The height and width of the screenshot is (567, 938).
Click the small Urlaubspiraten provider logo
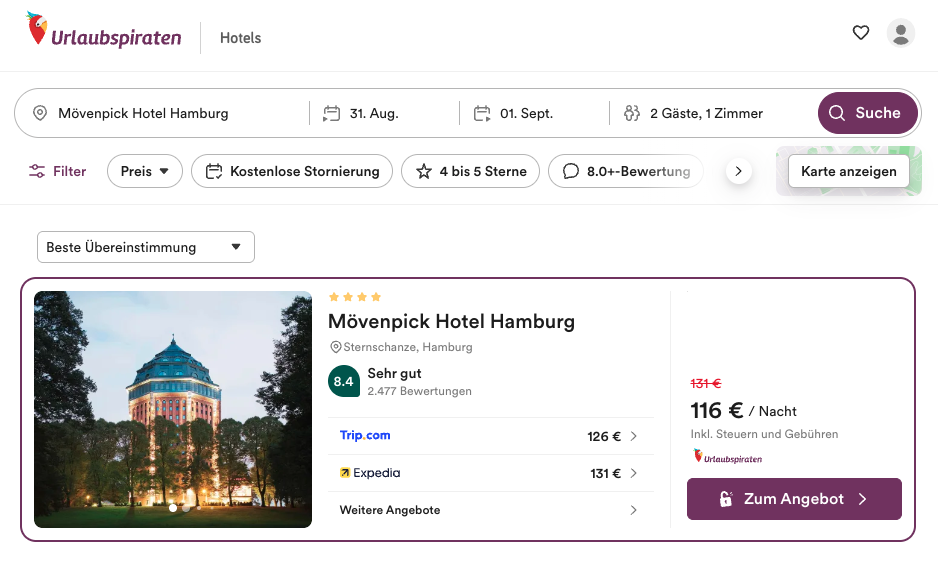[727, 456]
